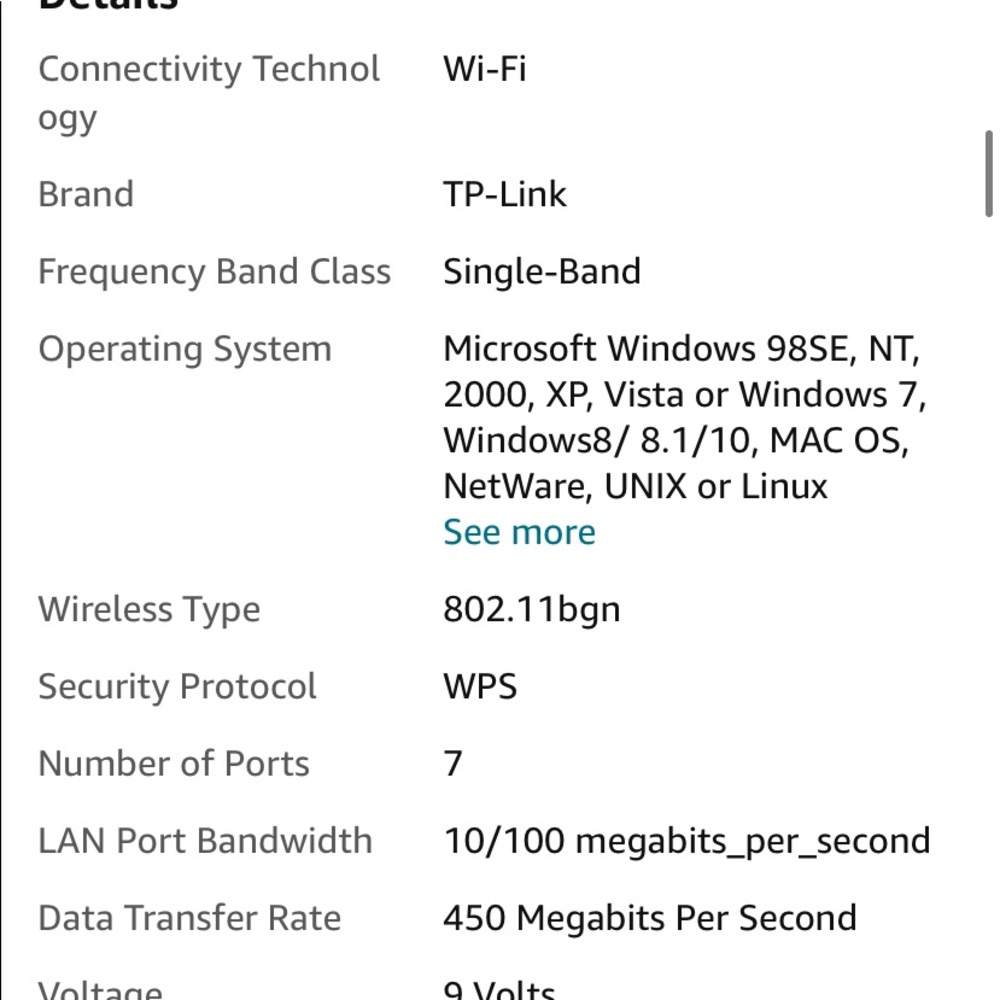Select the Connectivity Technology label
This screenshot has height=1000, width=1000.
pyautogui.click(x=209, y=92)
